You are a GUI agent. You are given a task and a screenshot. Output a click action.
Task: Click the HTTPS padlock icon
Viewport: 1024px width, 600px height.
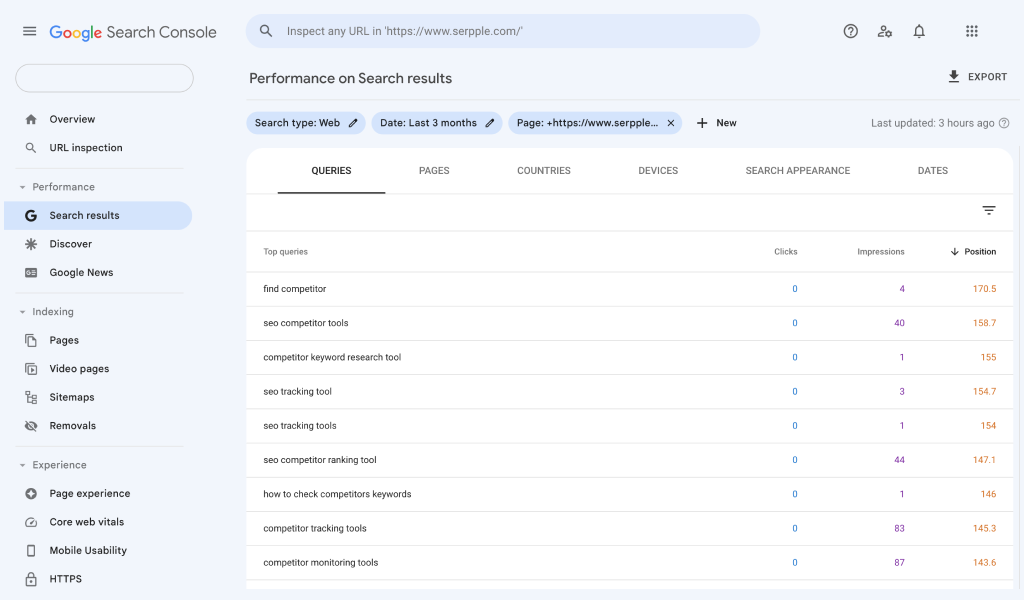tap(31, 579)
